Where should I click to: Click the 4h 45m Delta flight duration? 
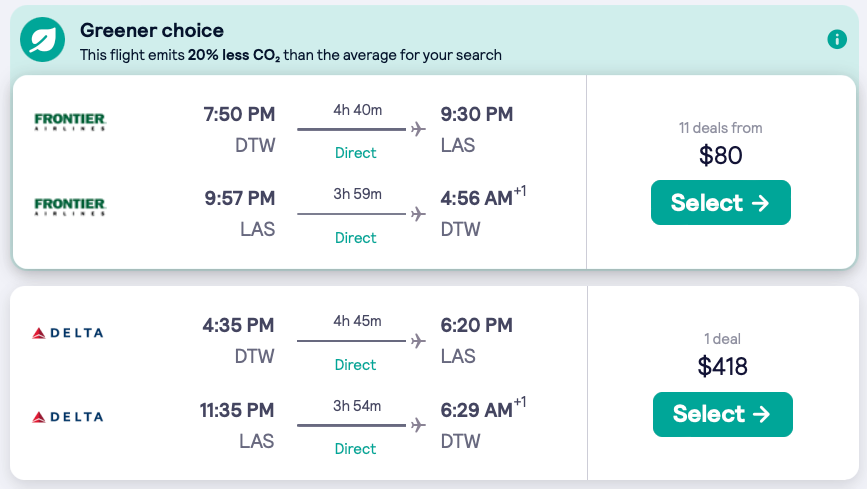tap(356, 321)
